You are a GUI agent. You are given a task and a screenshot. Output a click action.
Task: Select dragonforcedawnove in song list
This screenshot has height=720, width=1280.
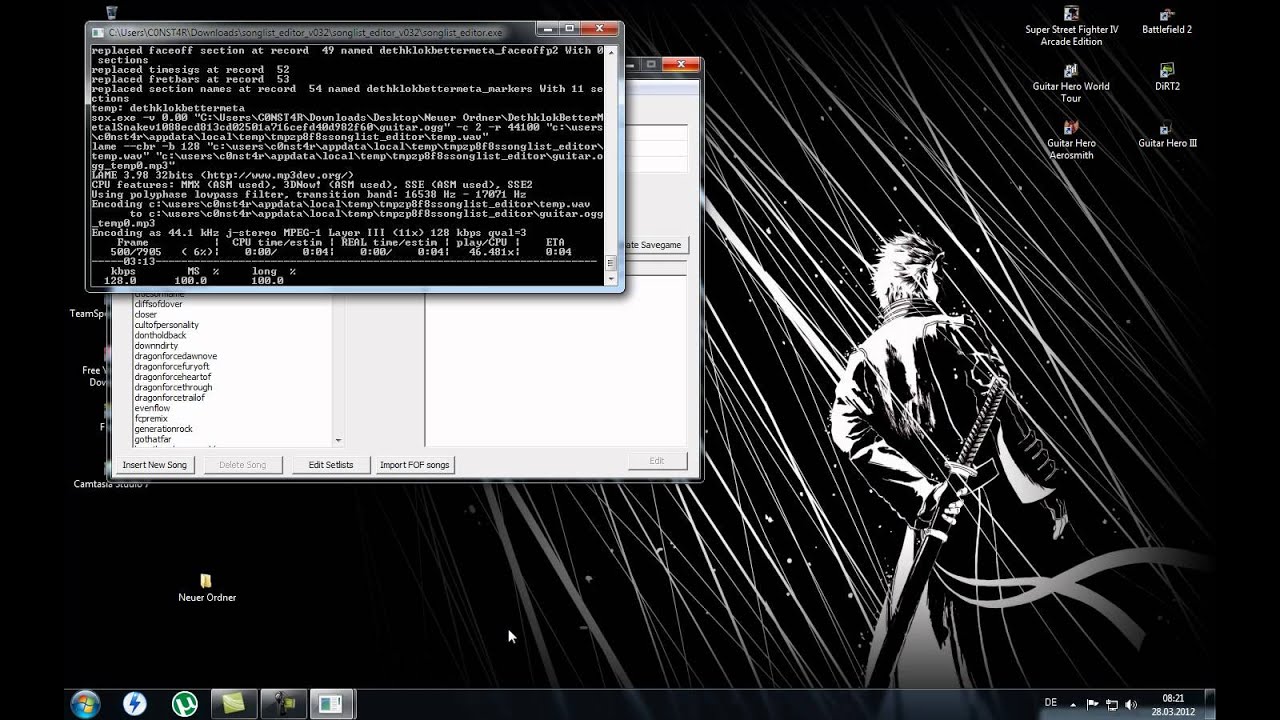(176, 356)
